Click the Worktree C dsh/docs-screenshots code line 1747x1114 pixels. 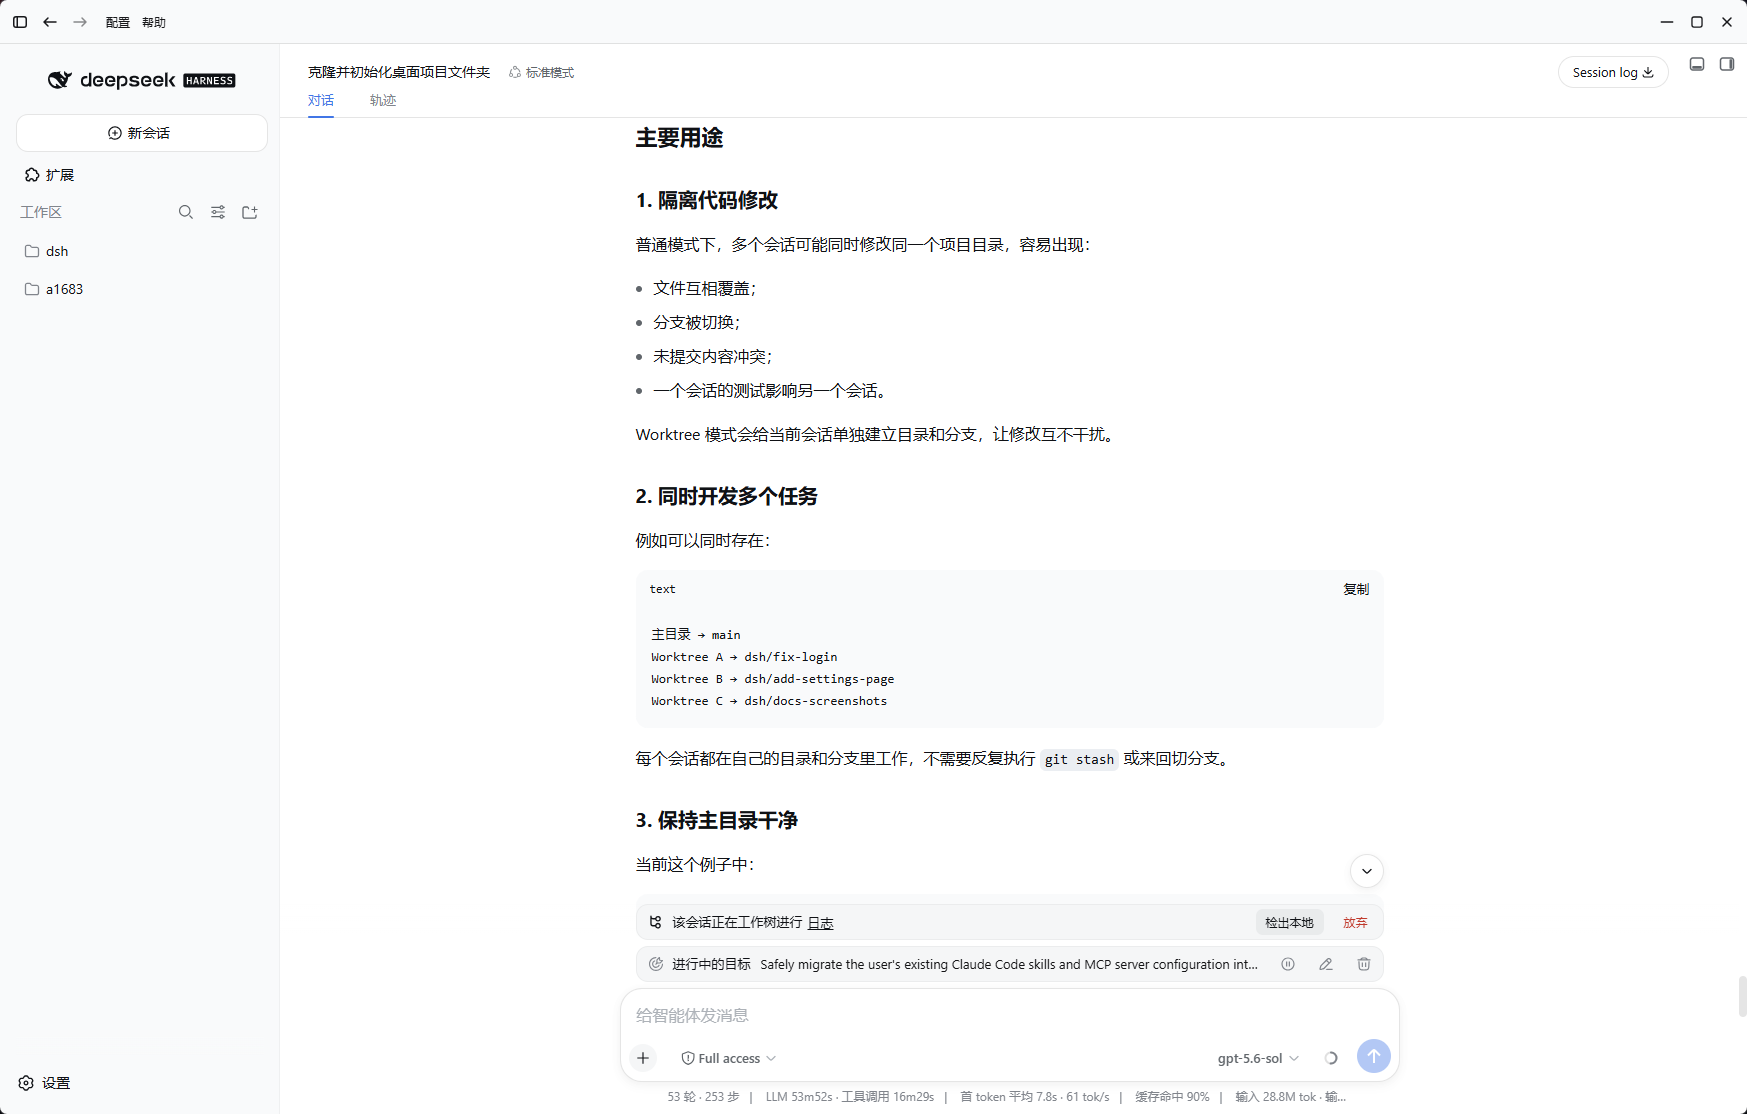769,701
